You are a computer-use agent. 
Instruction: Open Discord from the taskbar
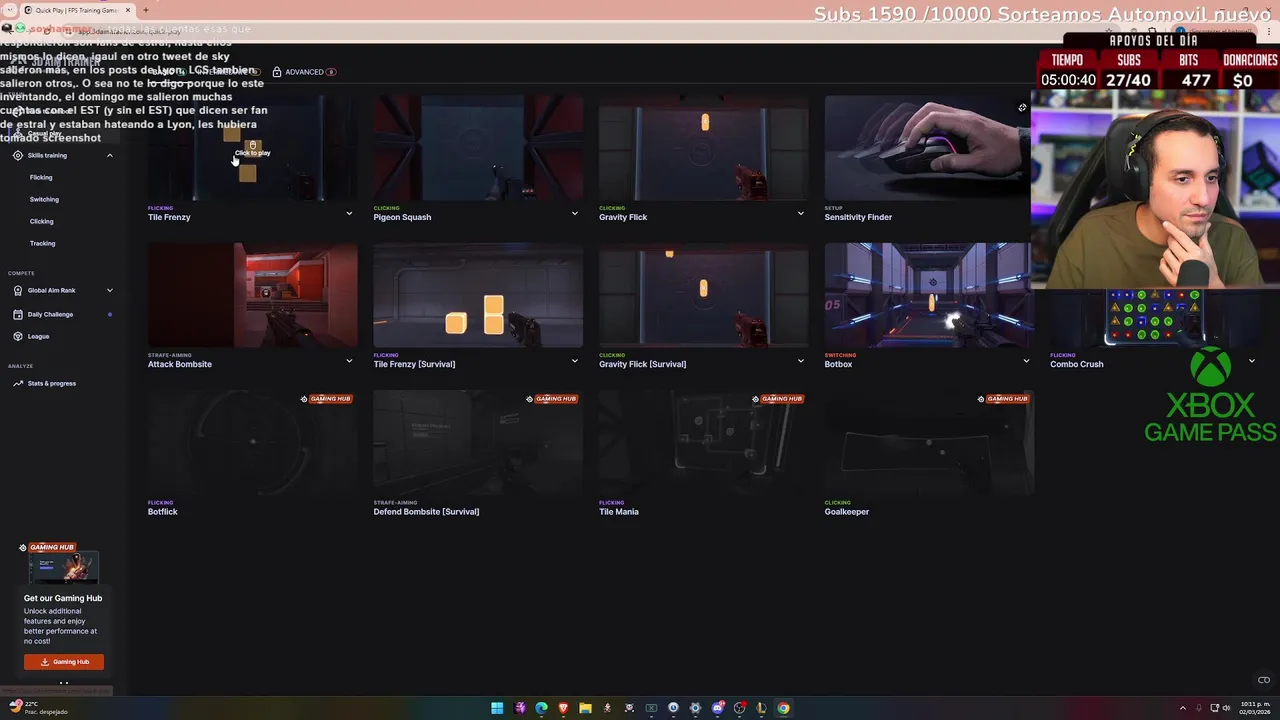717,708
